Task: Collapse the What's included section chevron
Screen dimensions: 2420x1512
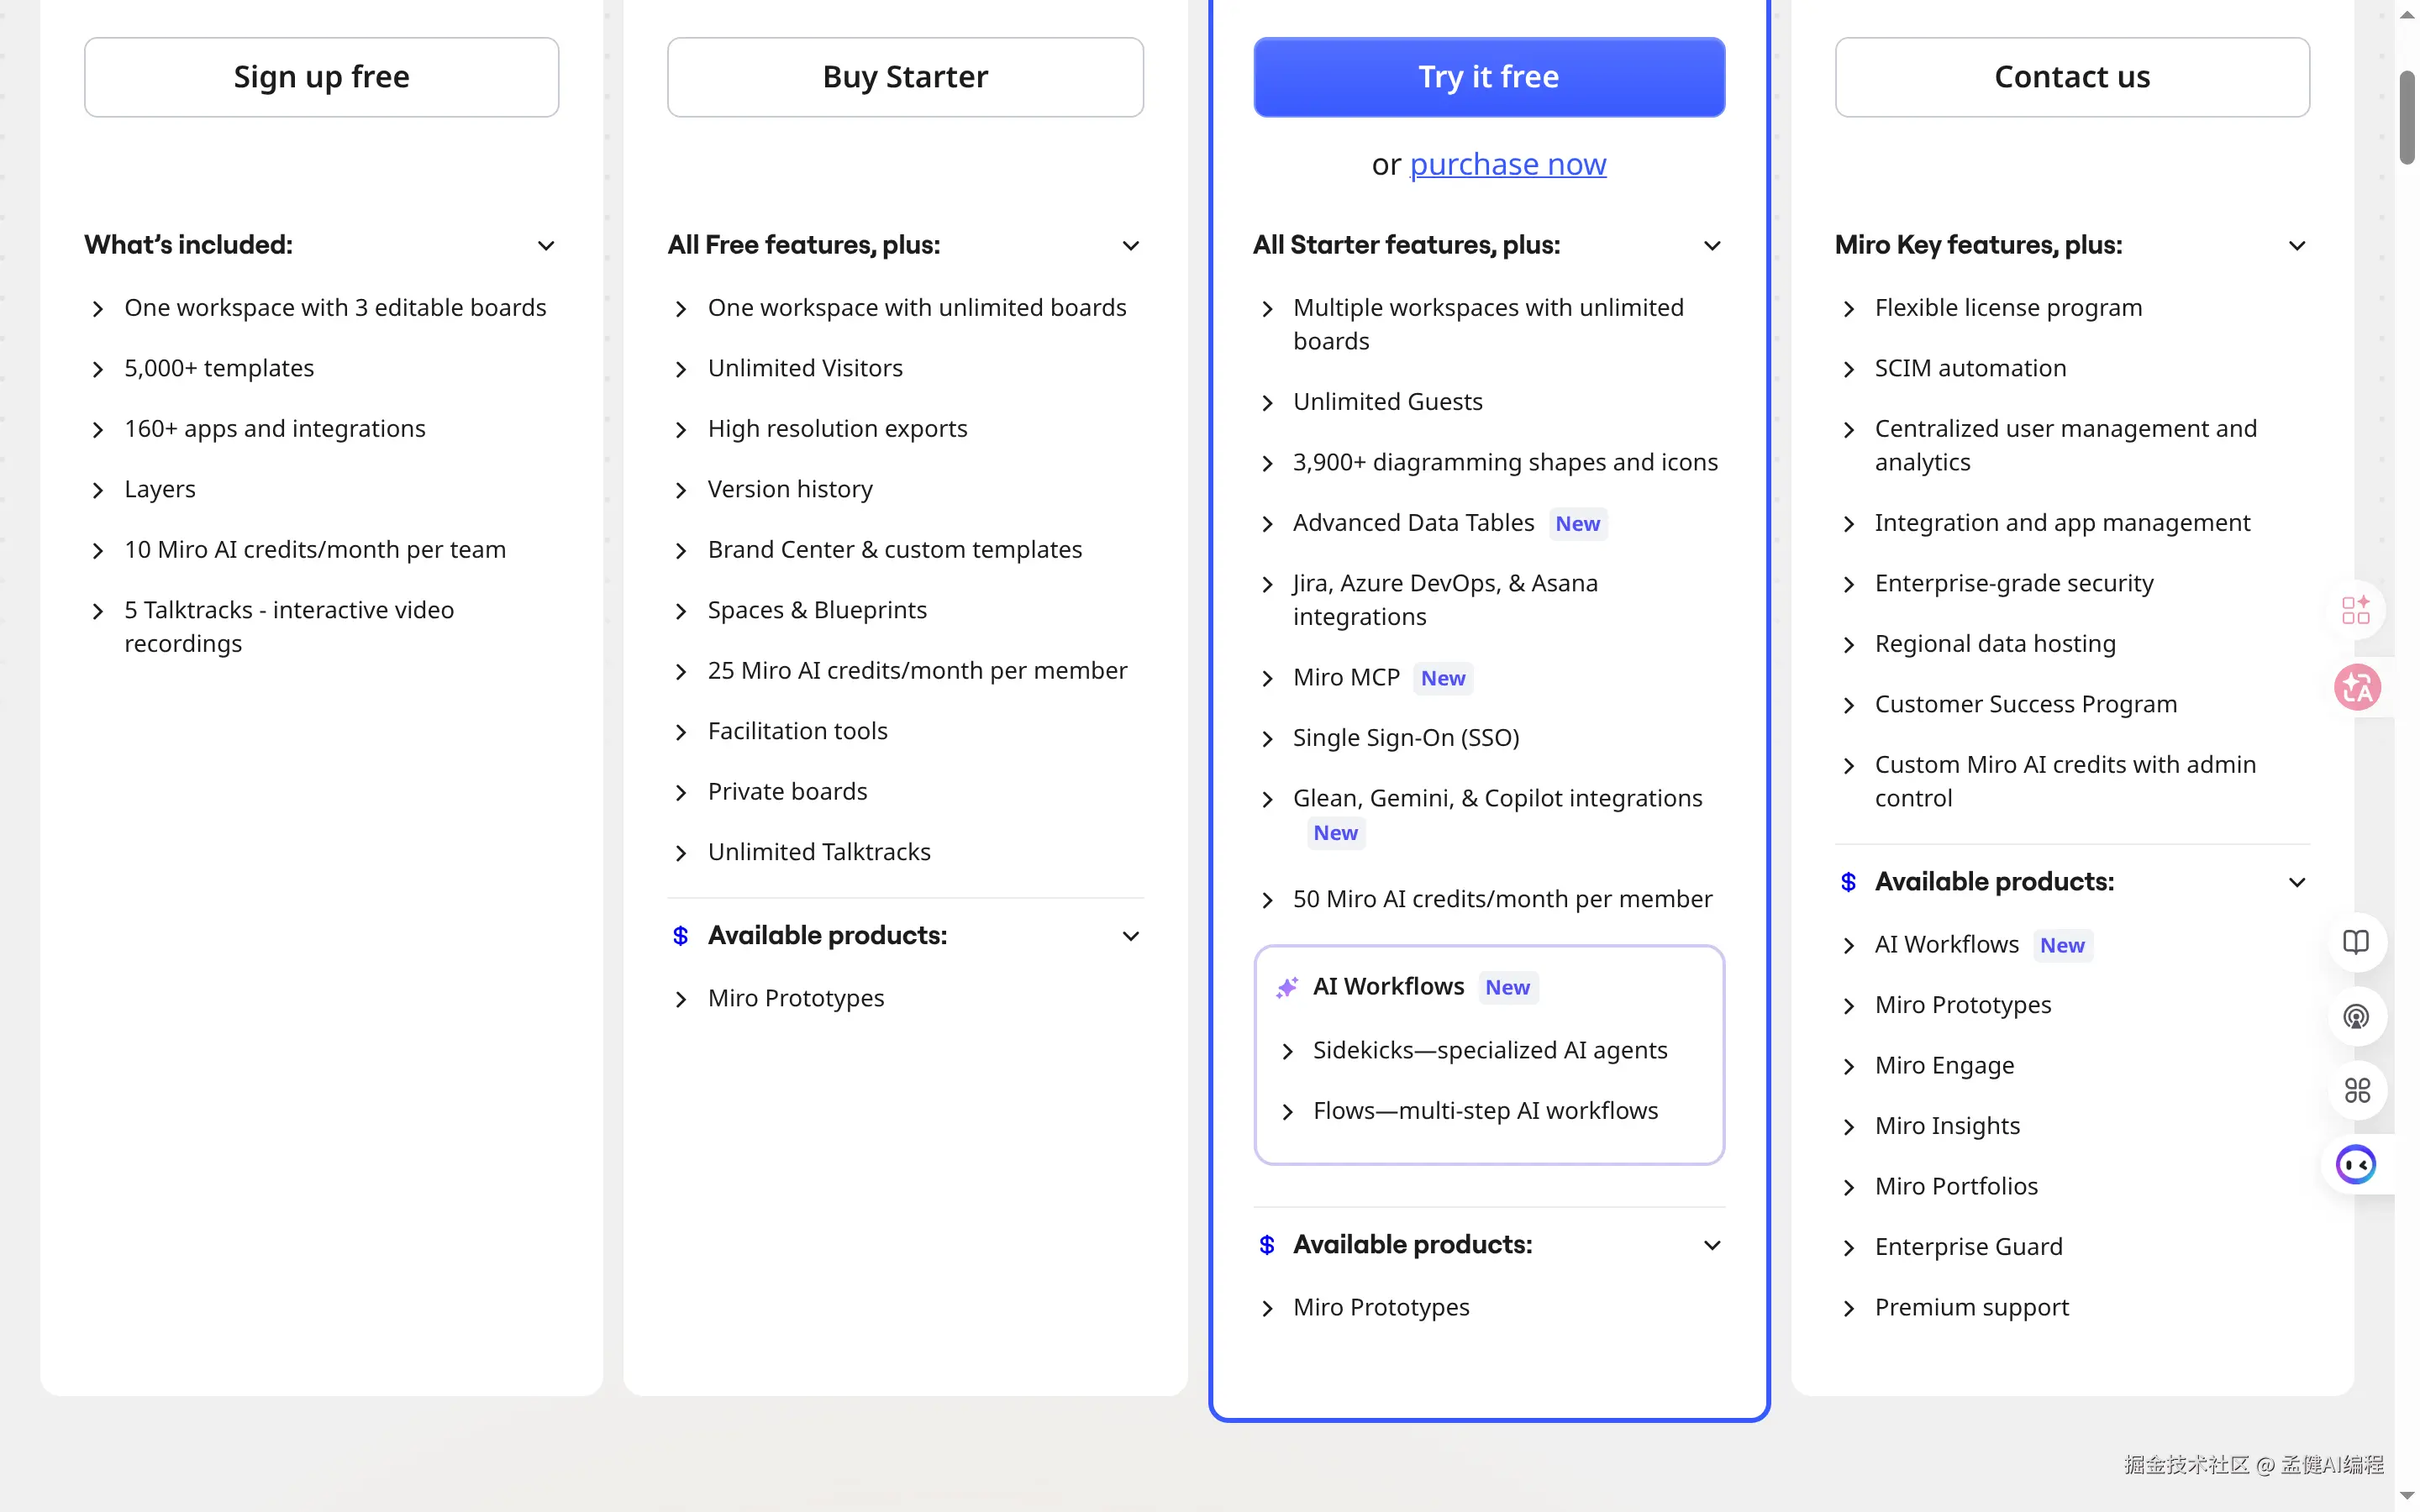Action: [x=546, y=245]
